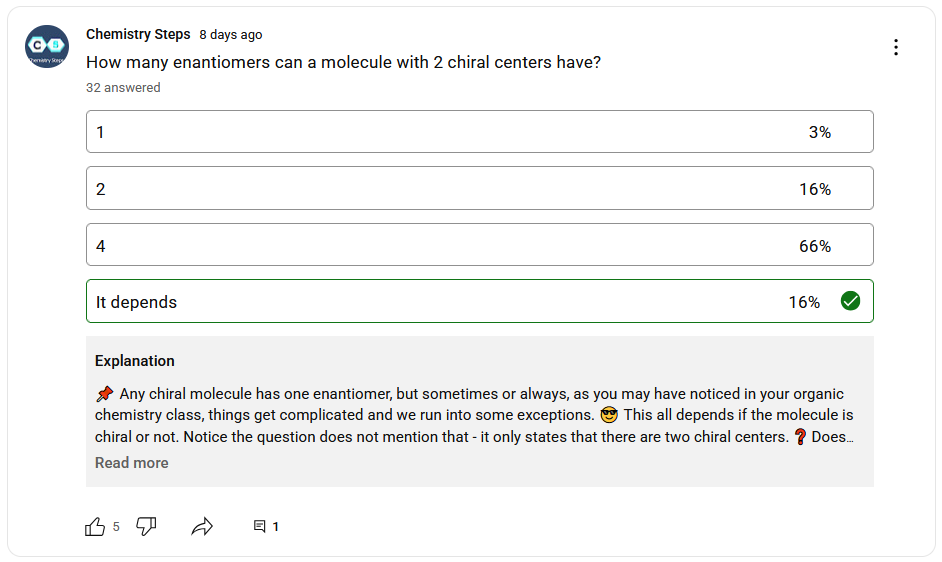Click the "8 days ago" timestamp
This screenshot has height=562, width=942.
[x=231, y=35]
